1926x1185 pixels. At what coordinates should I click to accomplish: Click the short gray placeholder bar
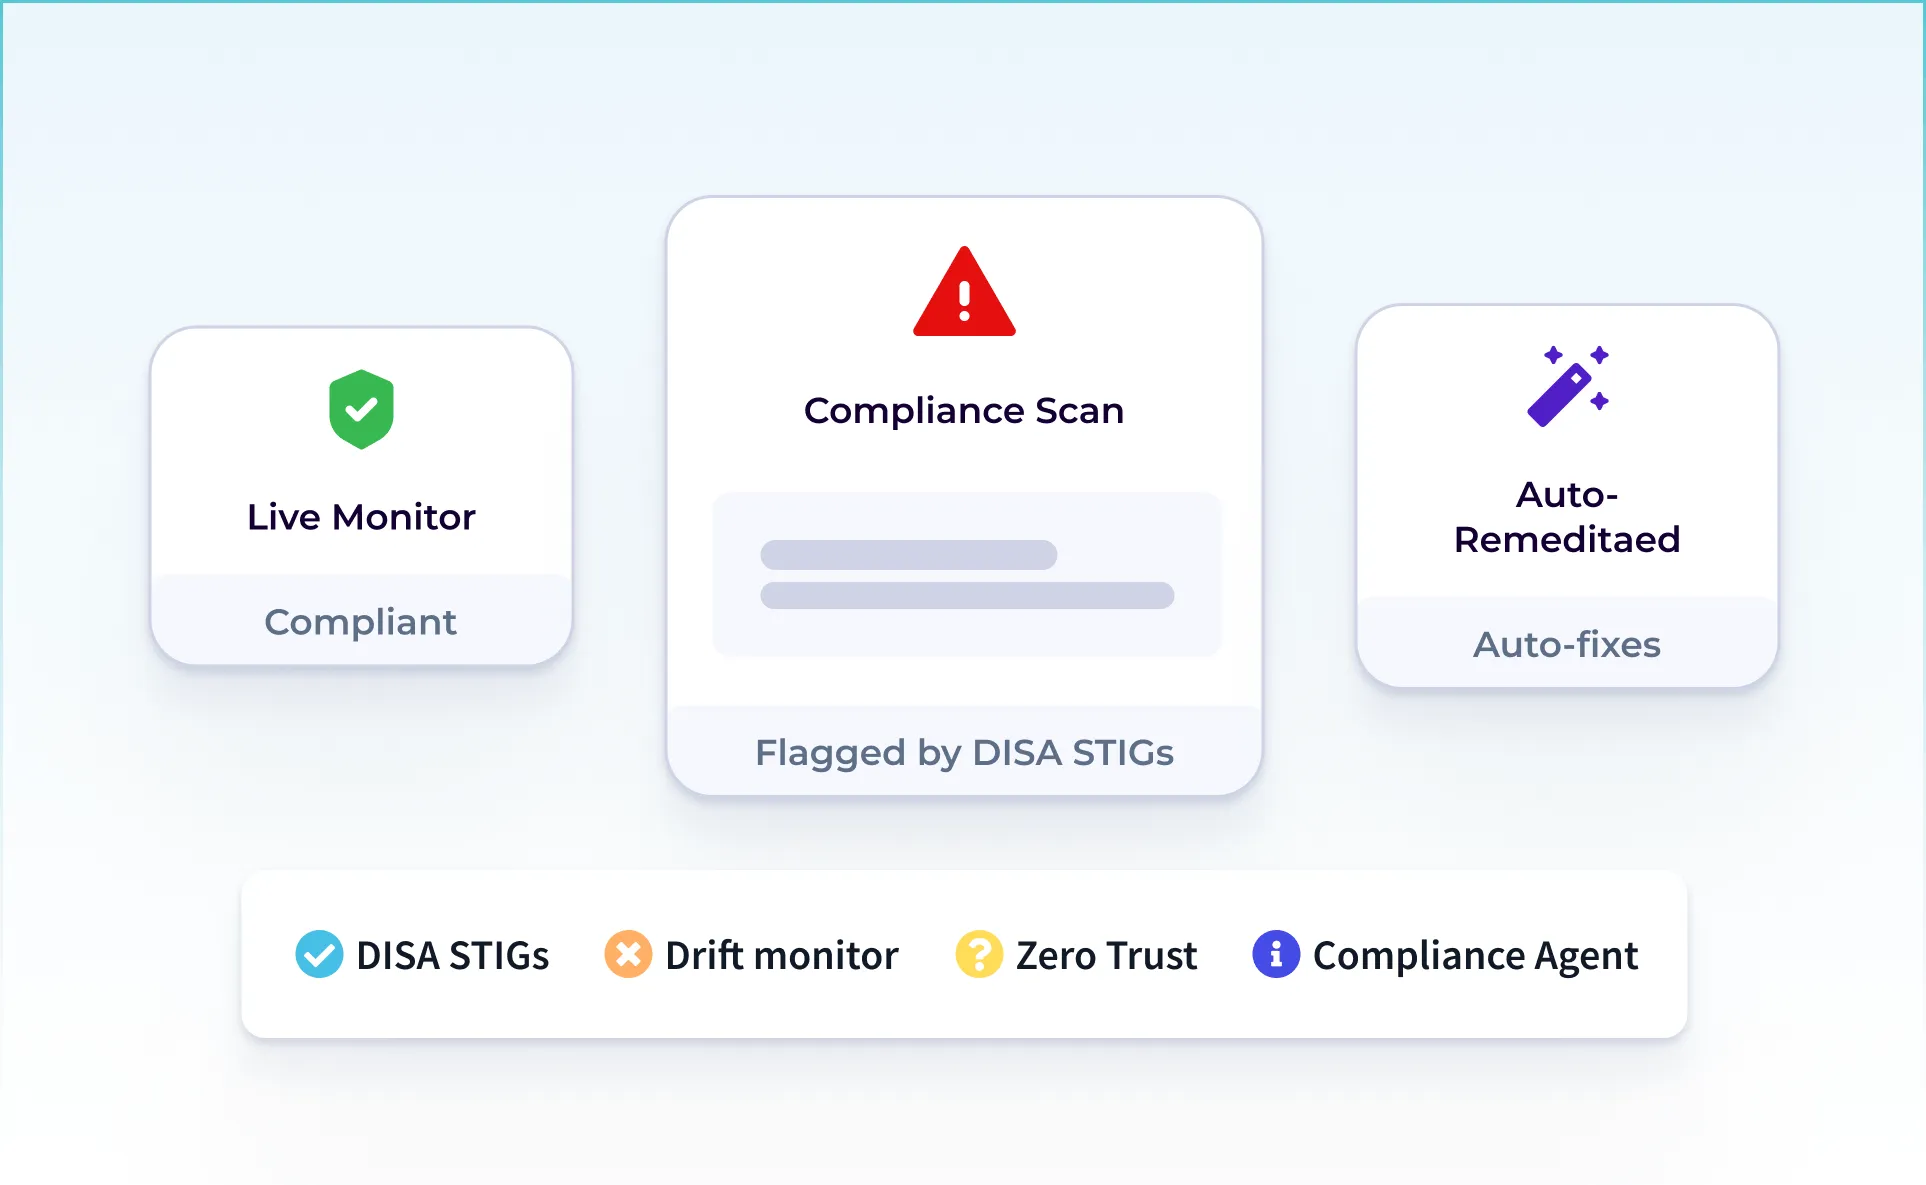(x=908, y=555)
